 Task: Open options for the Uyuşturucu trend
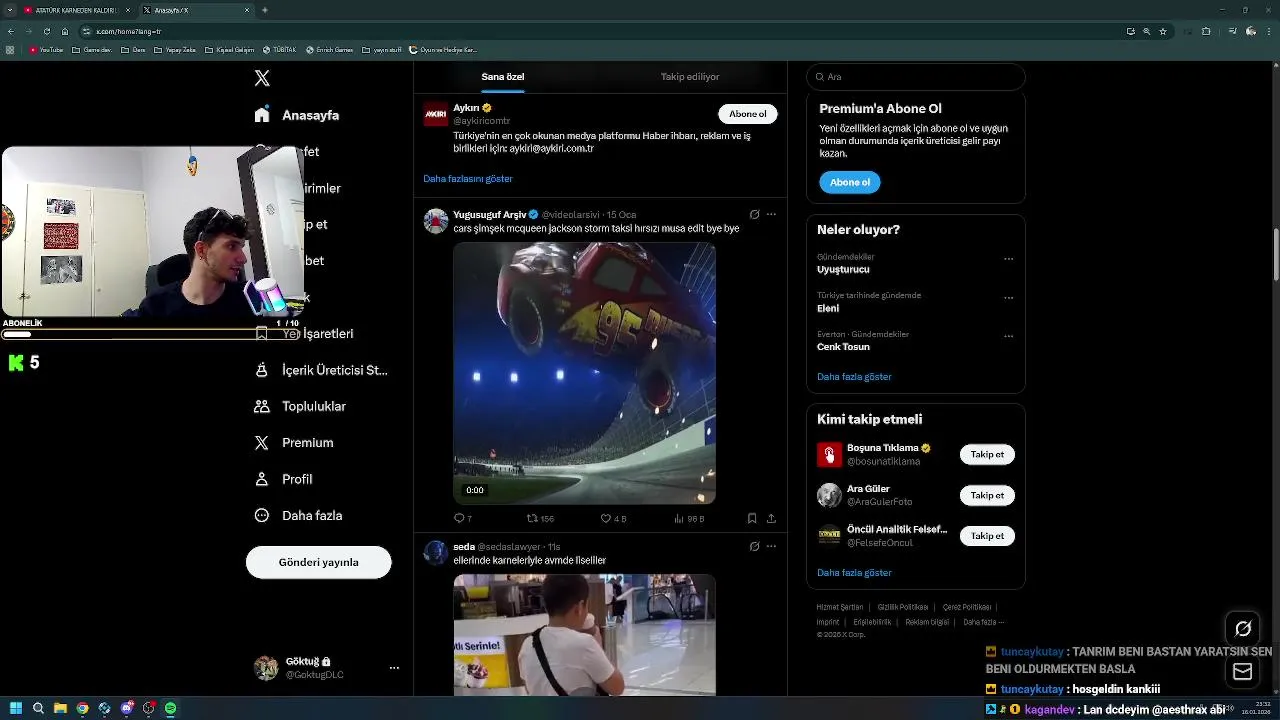(1008, 259)
